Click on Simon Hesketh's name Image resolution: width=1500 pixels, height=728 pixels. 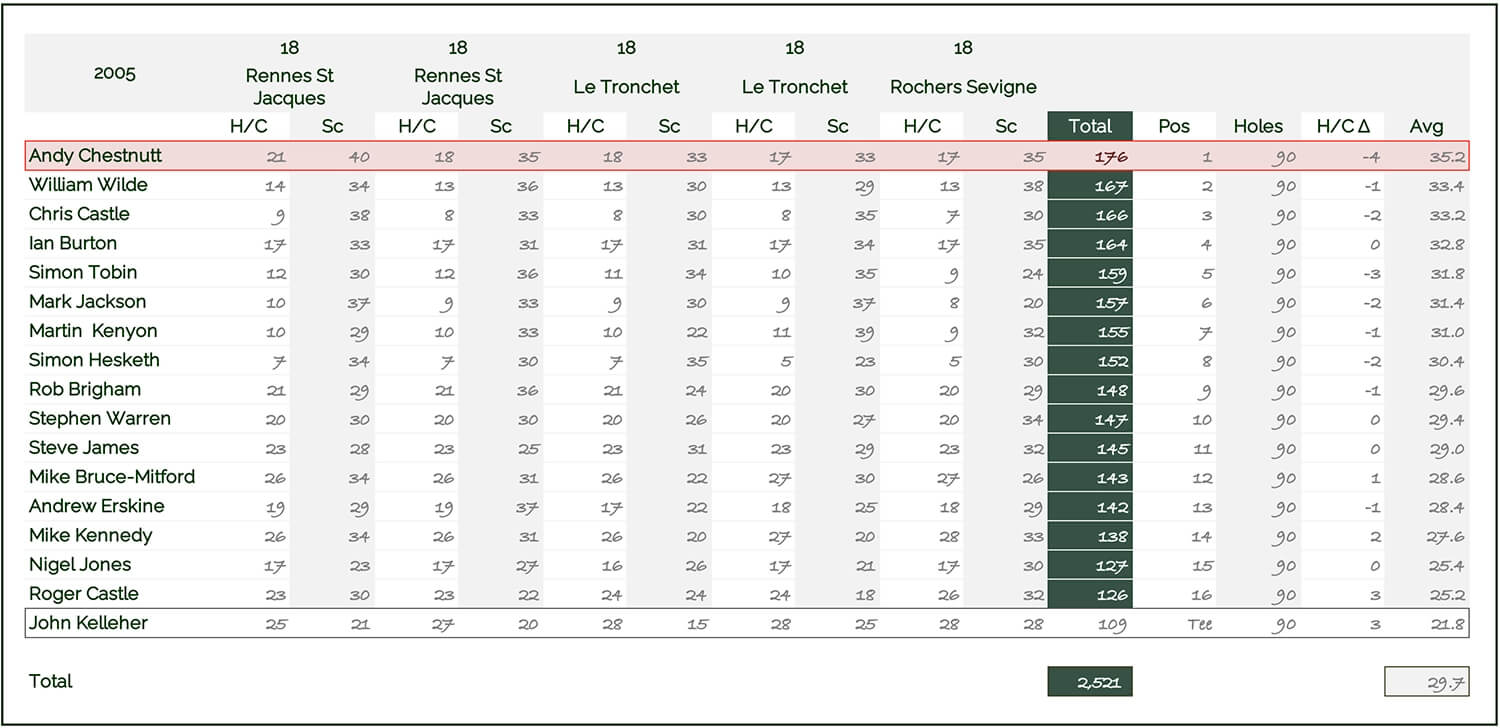point(94,360)
